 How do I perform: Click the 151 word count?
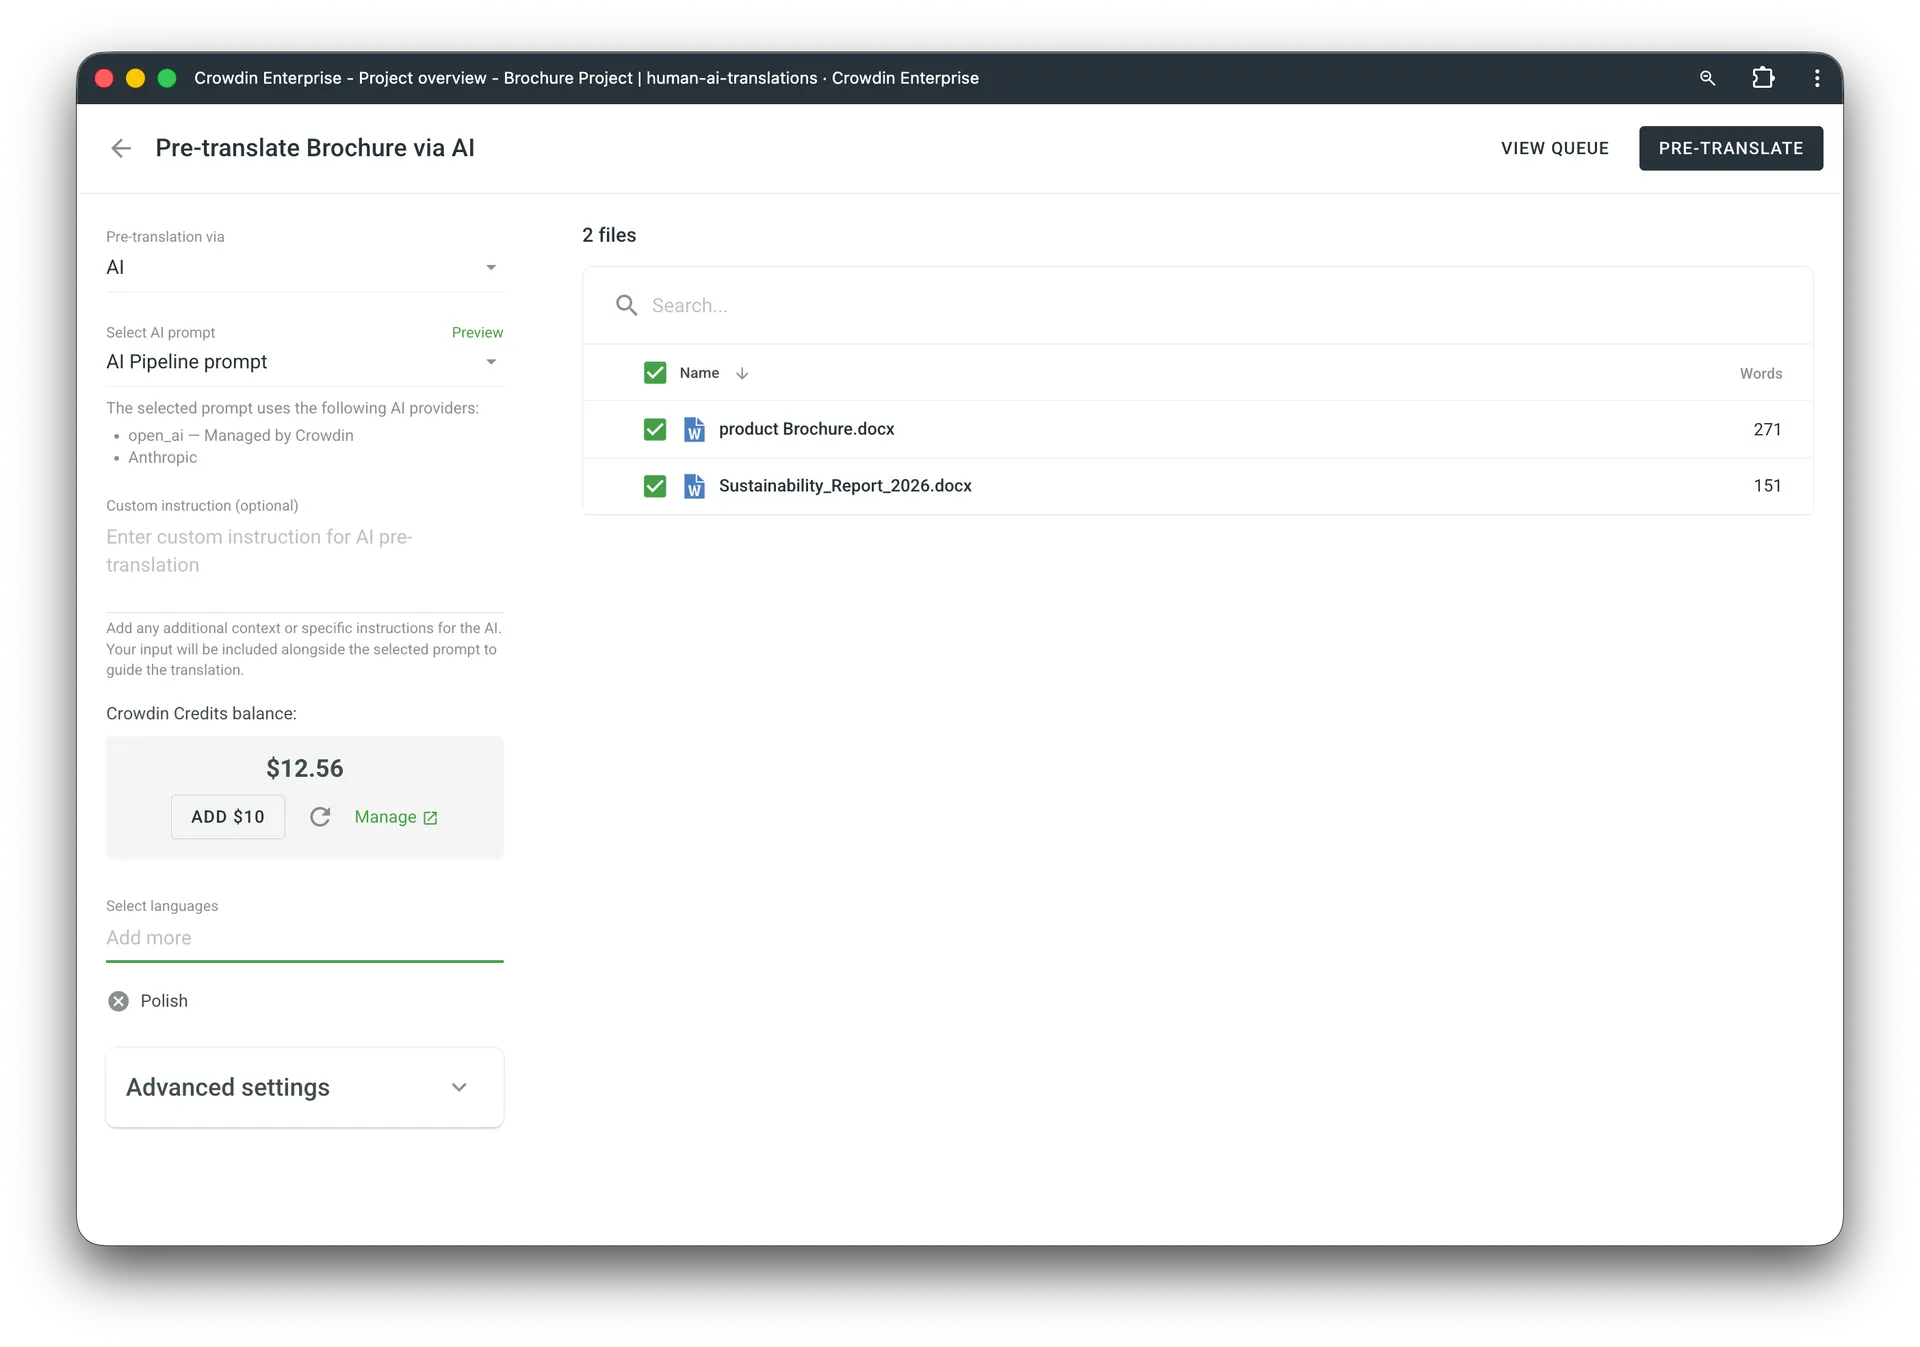pos(1767,486)
